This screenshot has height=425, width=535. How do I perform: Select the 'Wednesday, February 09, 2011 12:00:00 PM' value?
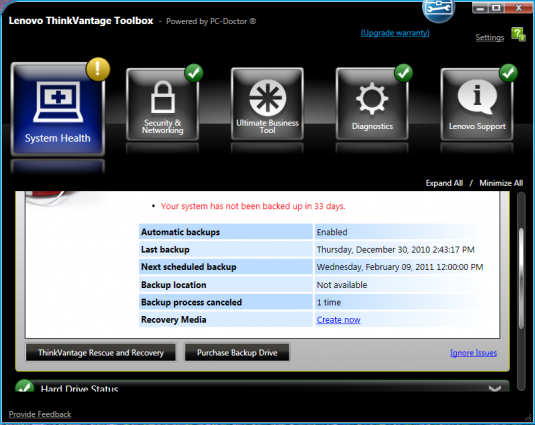[400, 267]
